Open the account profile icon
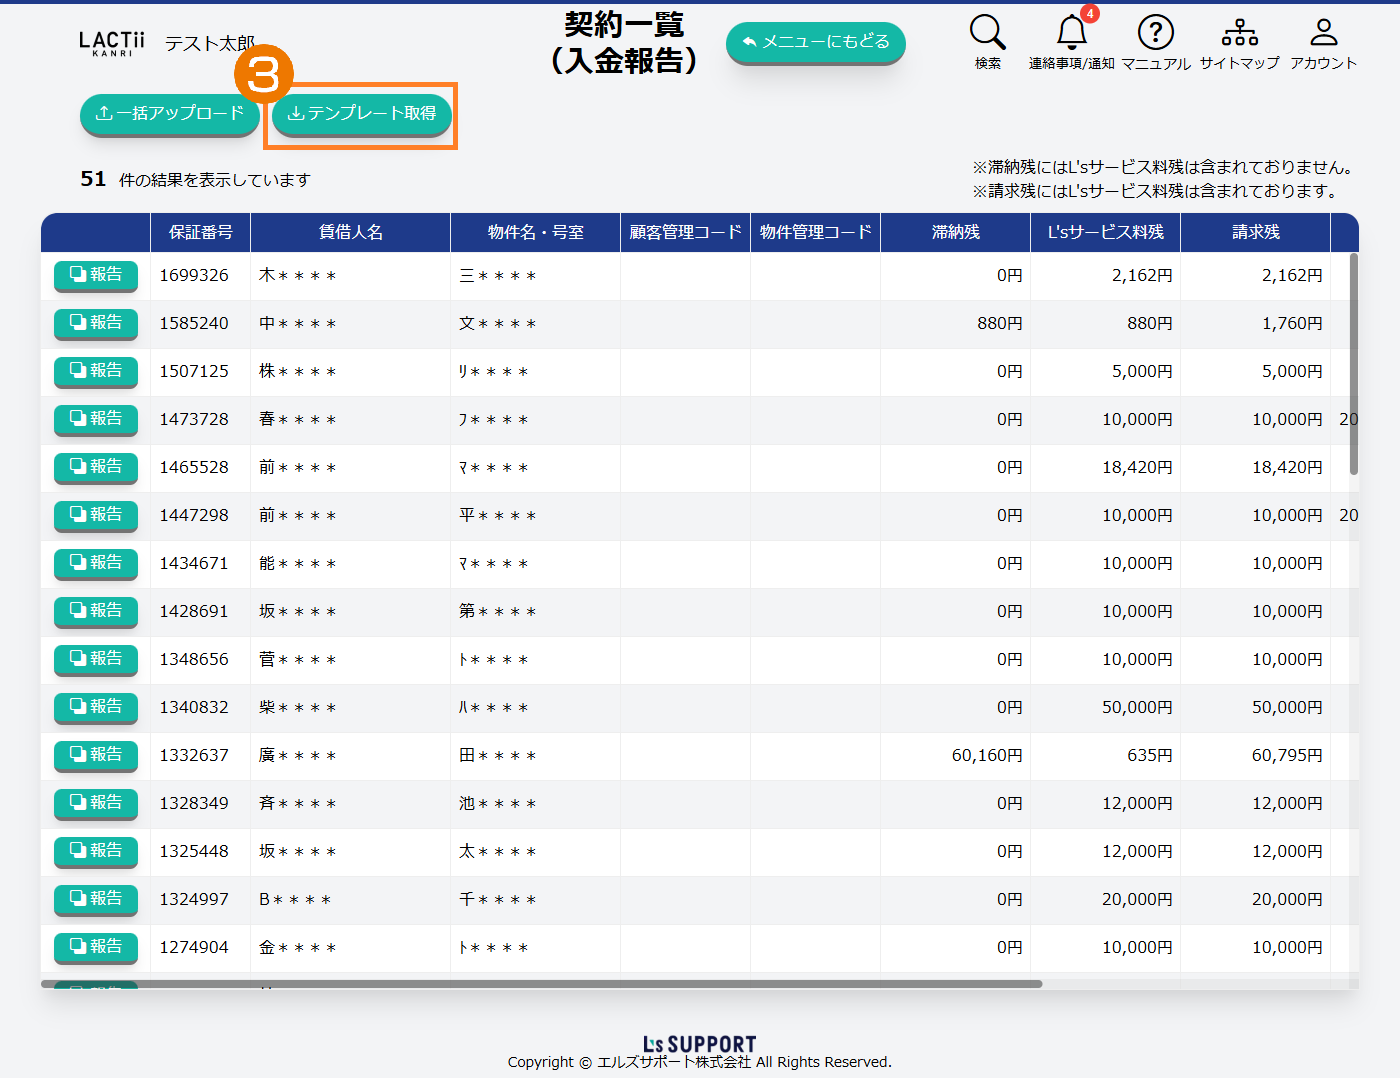The height and width of the screenshot is (1078, 1400). 1323,34
